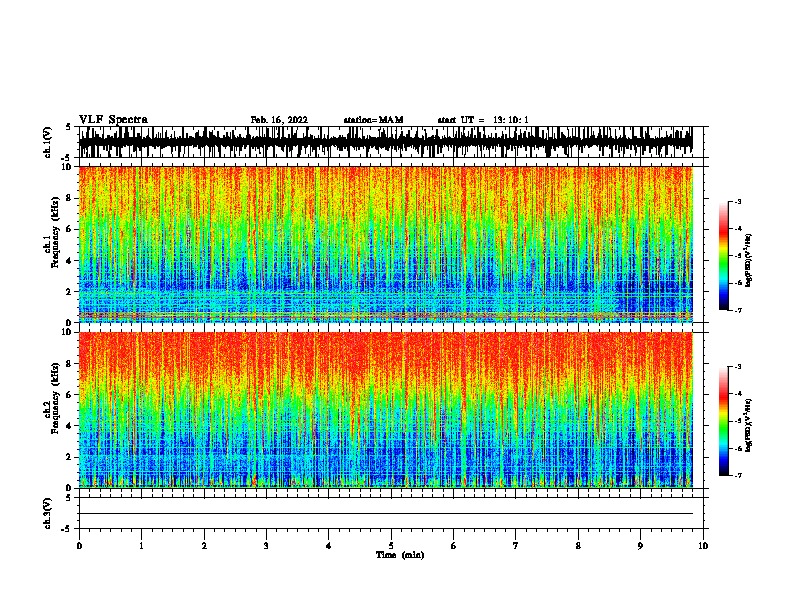The image size is (792, 612).
Task: Click the flat ch.3 signal trace
Action: point(385,514)
